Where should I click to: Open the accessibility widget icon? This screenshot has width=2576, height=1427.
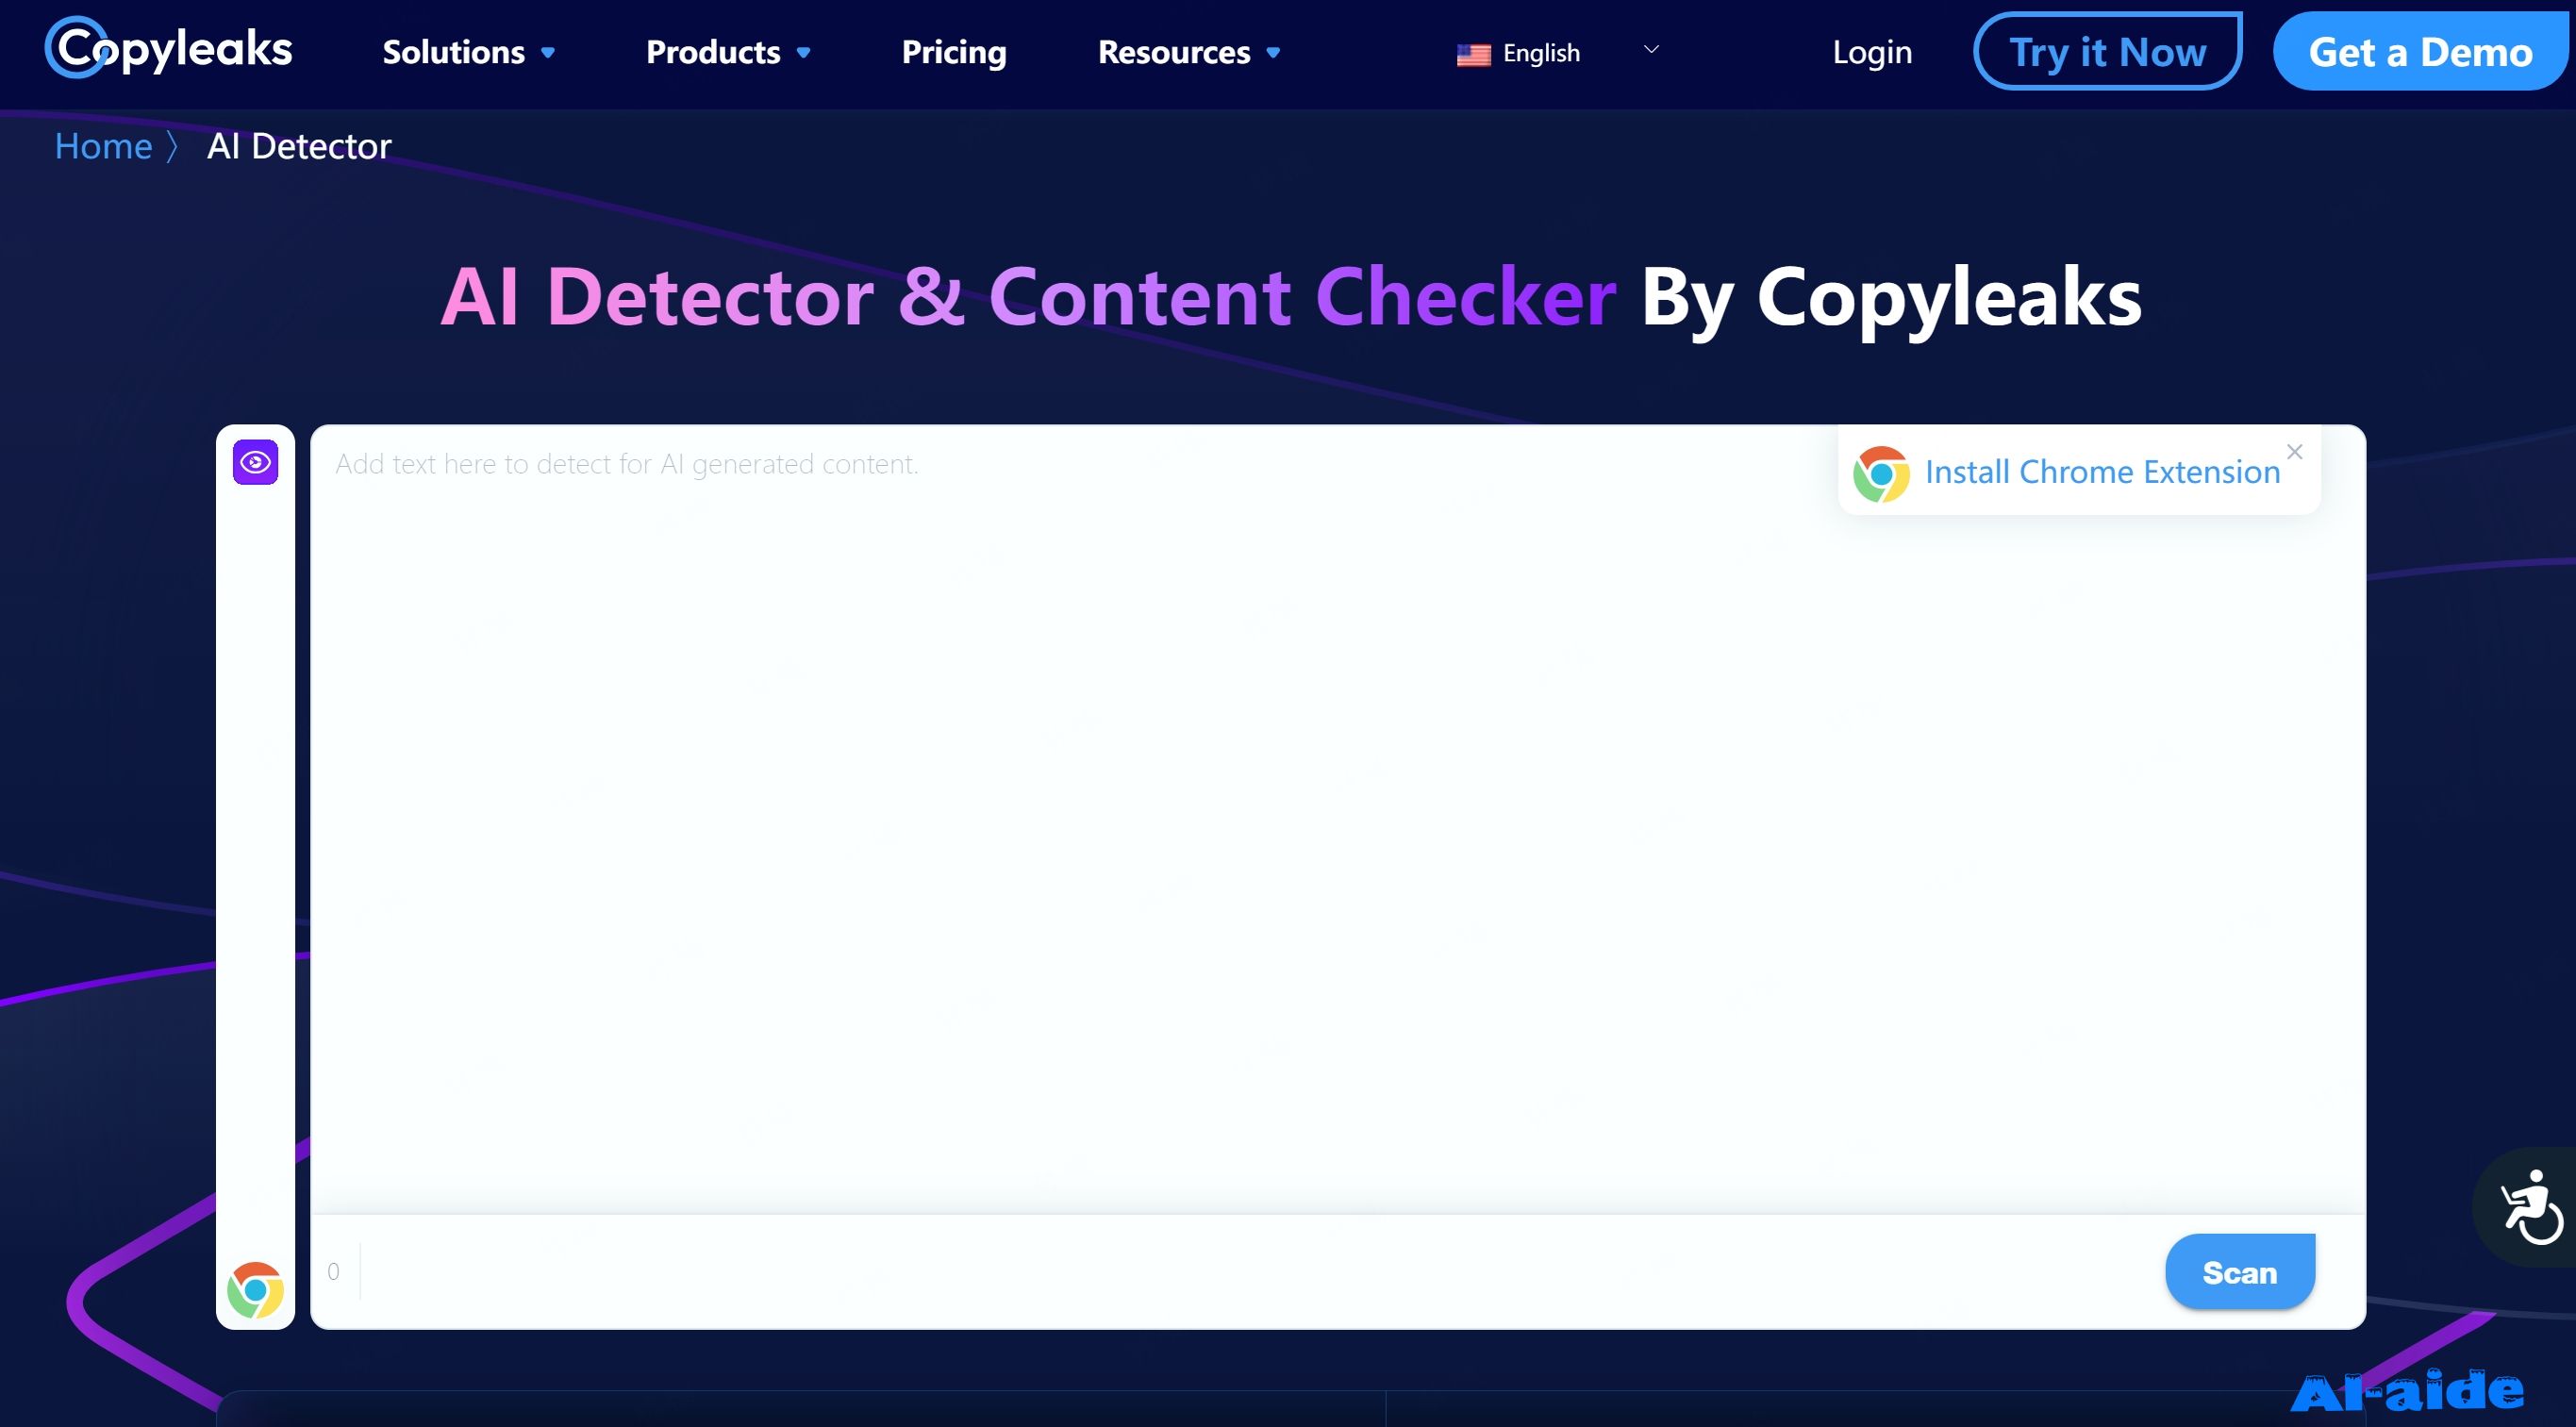point(2530,1207)
